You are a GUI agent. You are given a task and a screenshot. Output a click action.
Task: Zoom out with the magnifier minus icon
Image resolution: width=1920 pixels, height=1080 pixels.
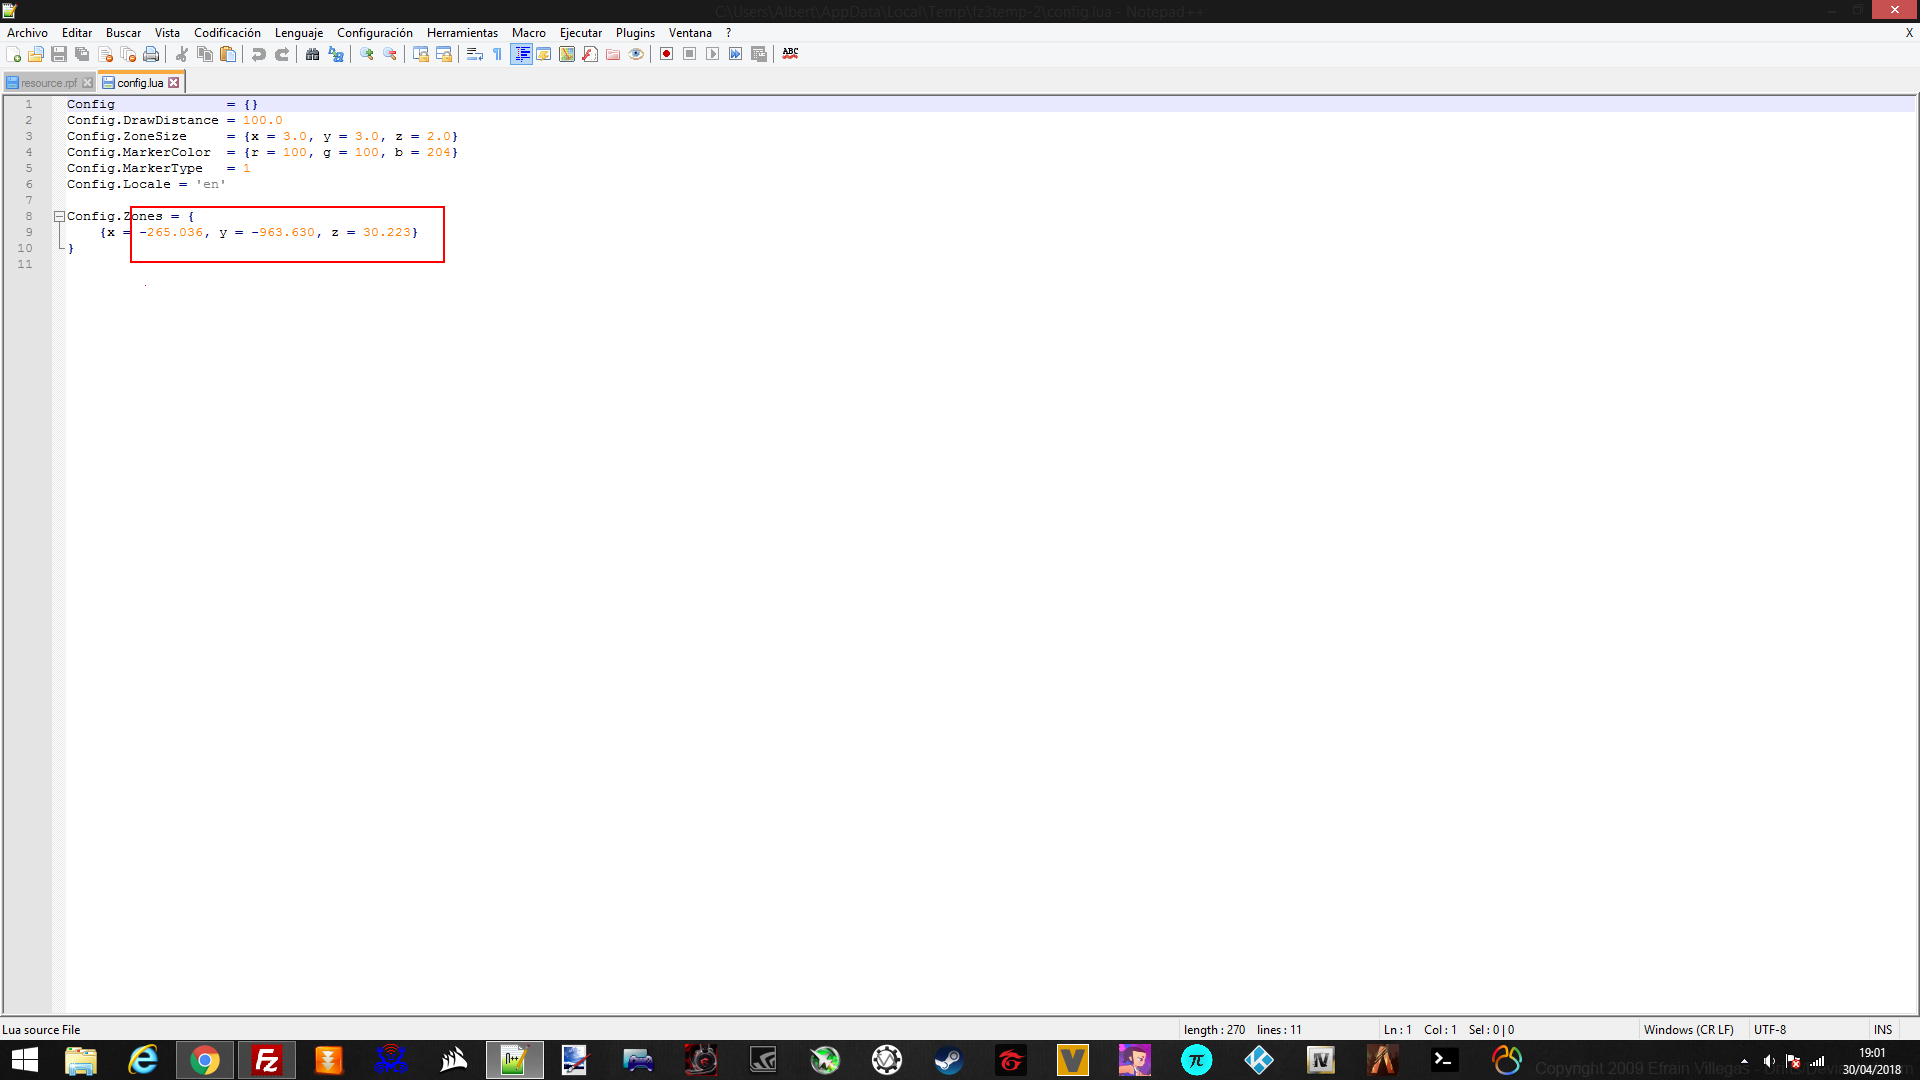coord(390,54)
